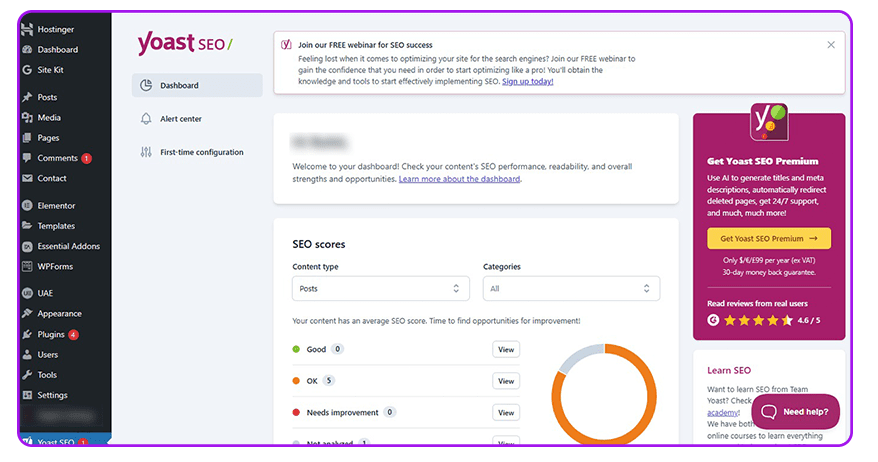The width and height of the screenshot is (878, 462).
Task: Click the Media icon in sidebar
Action: [27, 118]
